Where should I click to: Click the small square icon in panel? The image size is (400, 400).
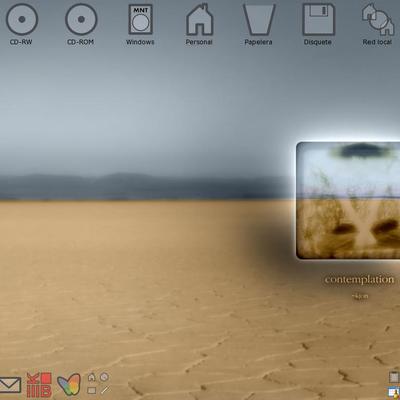coord(92,390)
